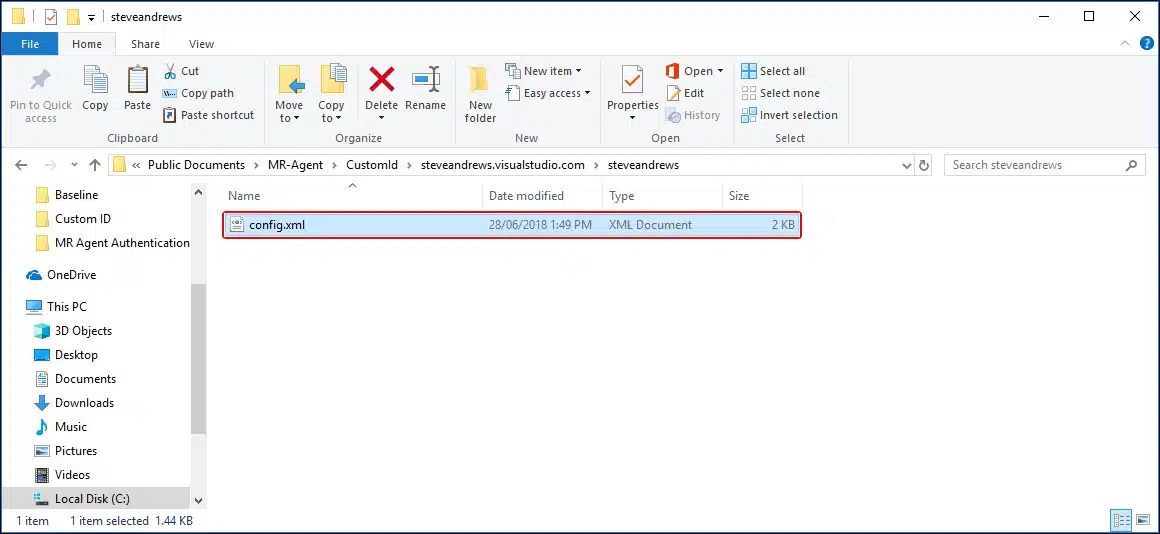The width and height of the screenshot is (1160, 534).
Task: Switch to large icons view in status bar
Action: pyautogui.click(x=1143, y=521)
